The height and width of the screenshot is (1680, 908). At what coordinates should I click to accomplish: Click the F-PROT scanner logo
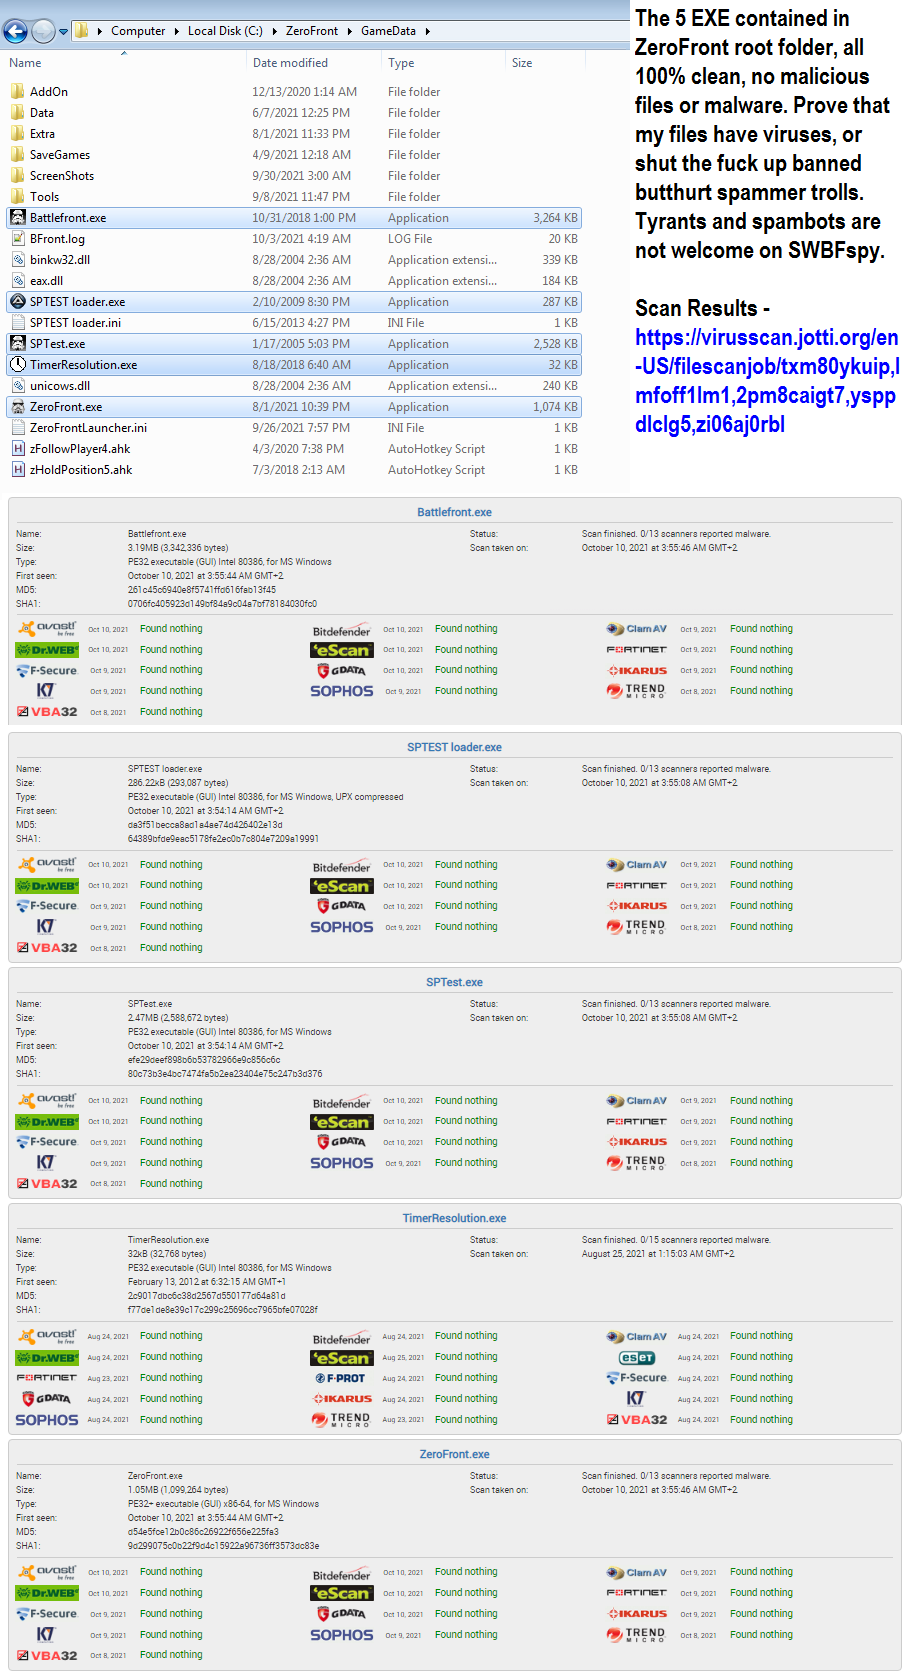click(x=341, y=1378)
